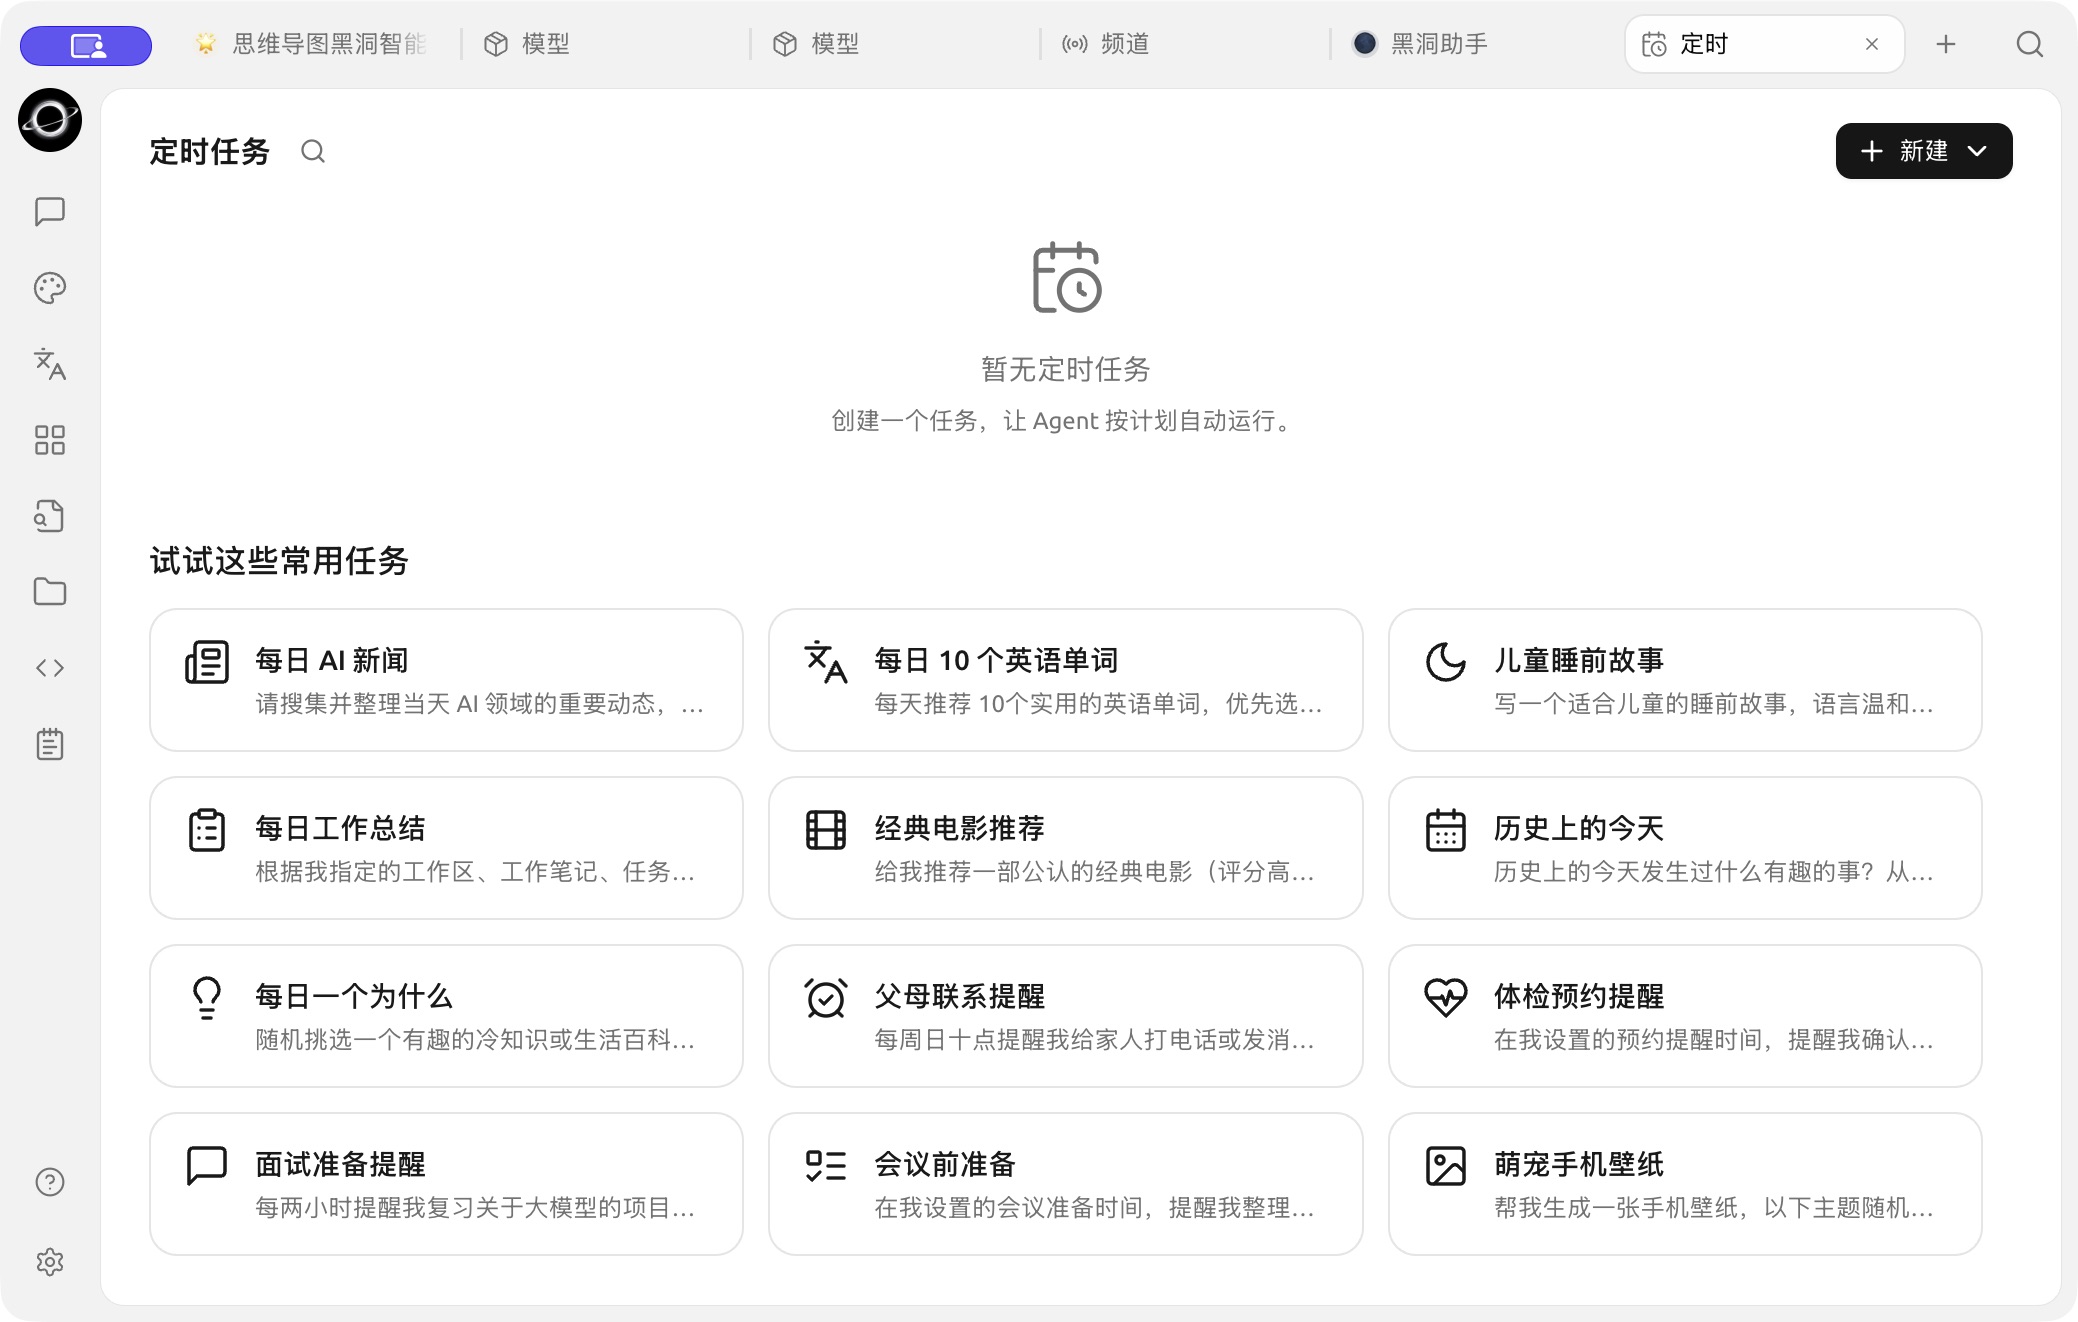Click description starting 每天推荐 10个实用的英语单词

click(1098, 704)
